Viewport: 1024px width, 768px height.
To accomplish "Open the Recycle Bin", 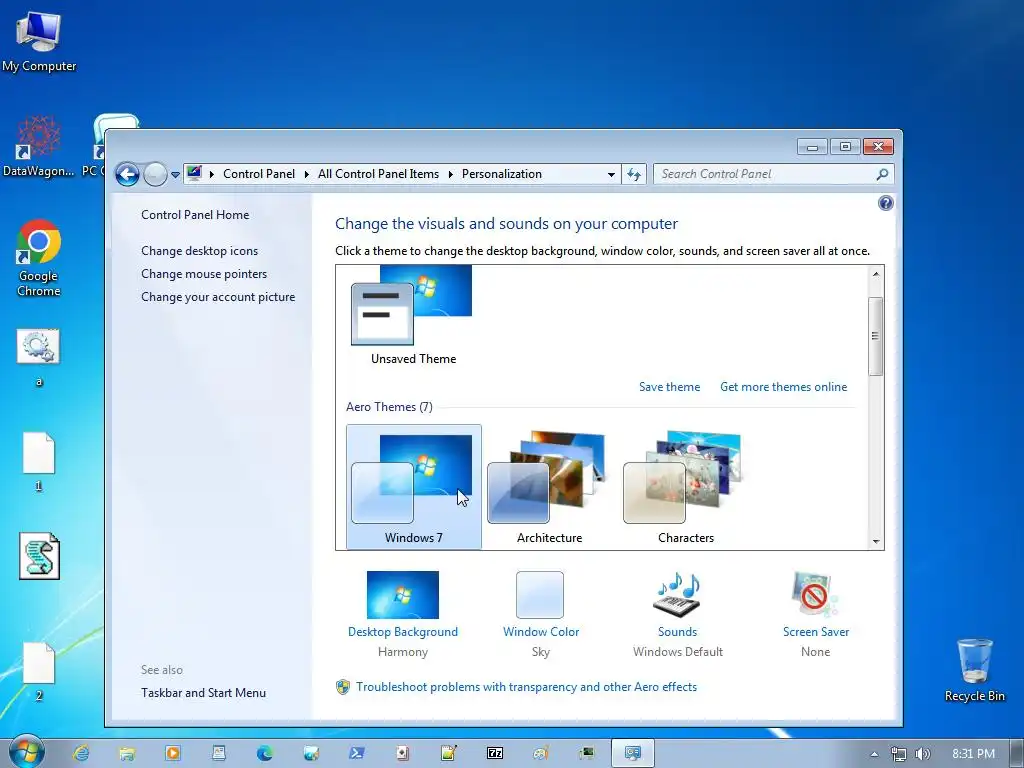I will click(974, 670).
